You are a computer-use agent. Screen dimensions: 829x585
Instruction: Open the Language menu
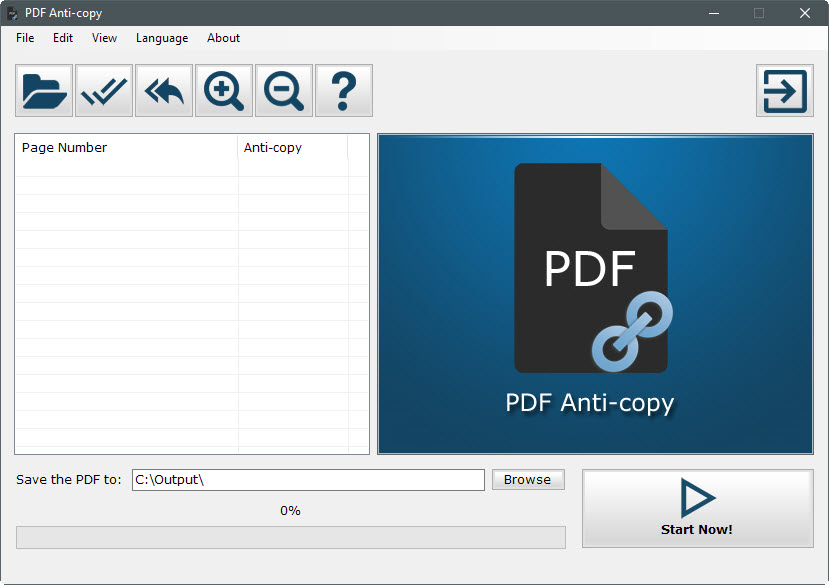pyautogui.click(x=162, y=38)
